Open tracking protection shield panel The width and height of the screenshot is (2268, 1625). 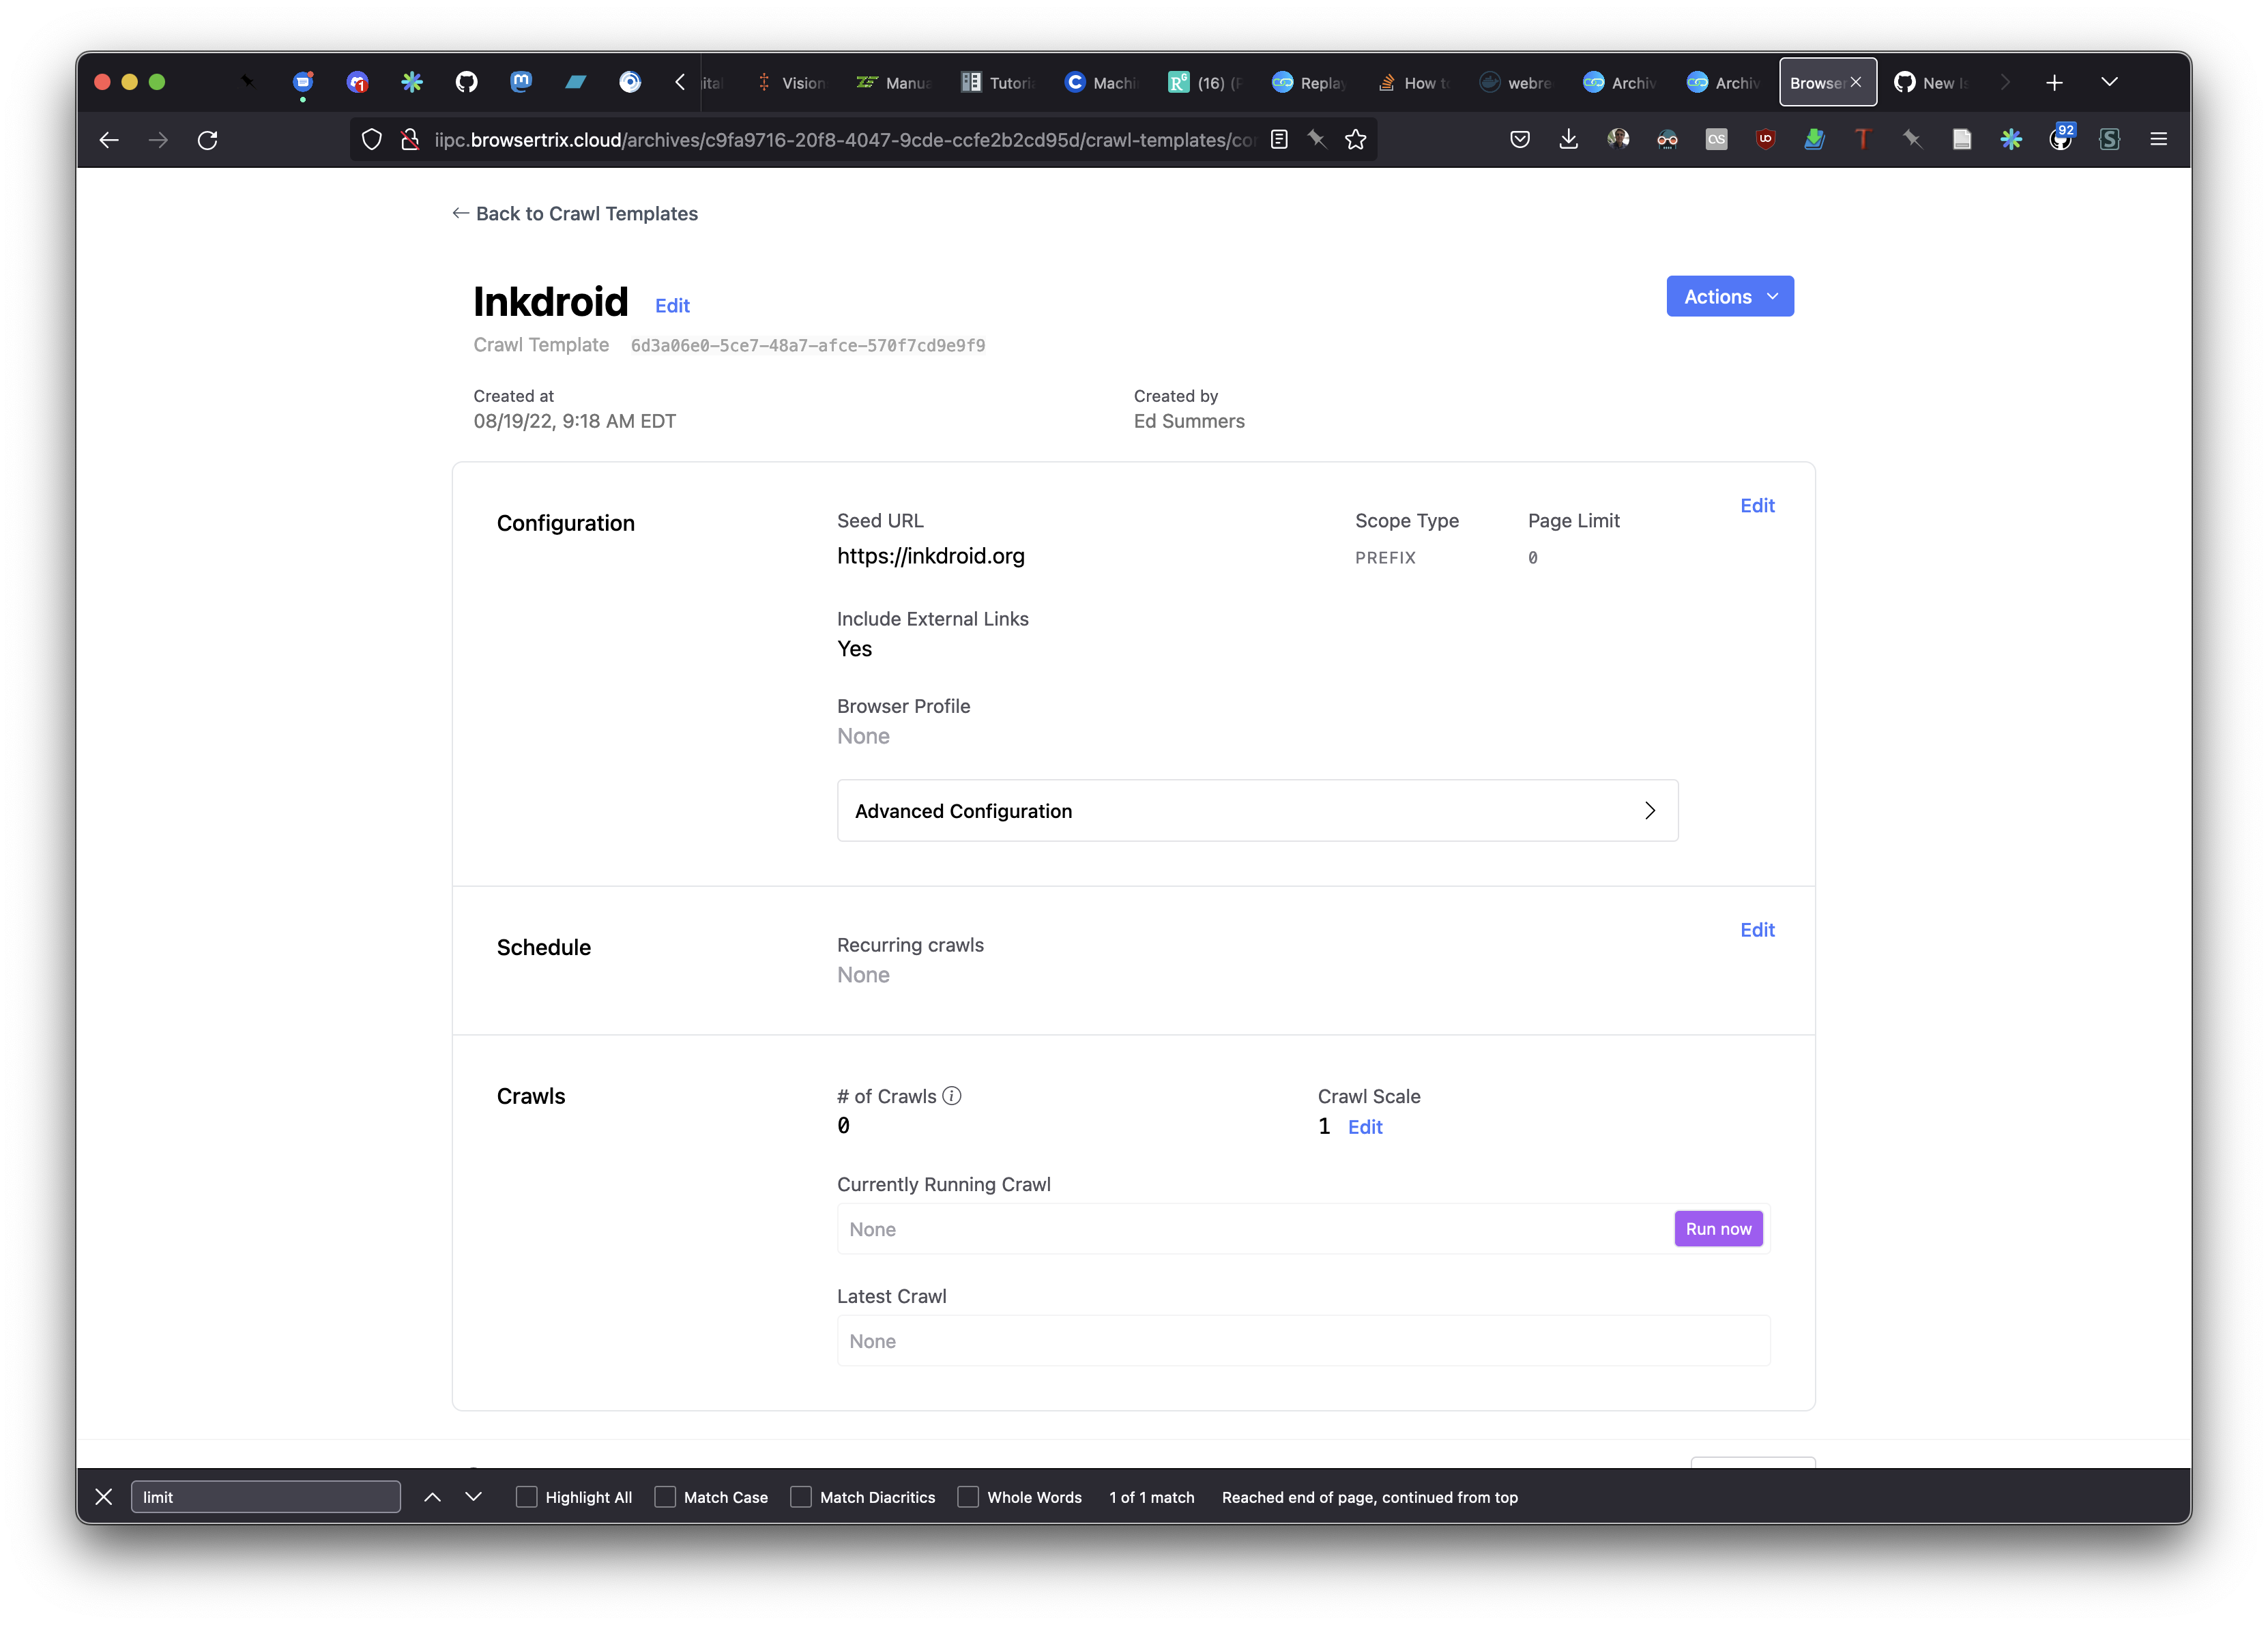371,139
